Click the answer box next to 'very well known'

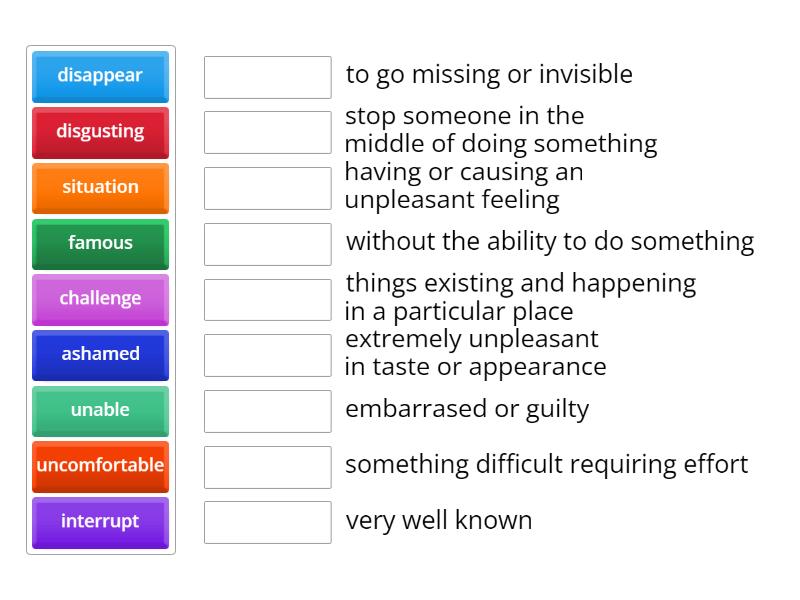266,521
